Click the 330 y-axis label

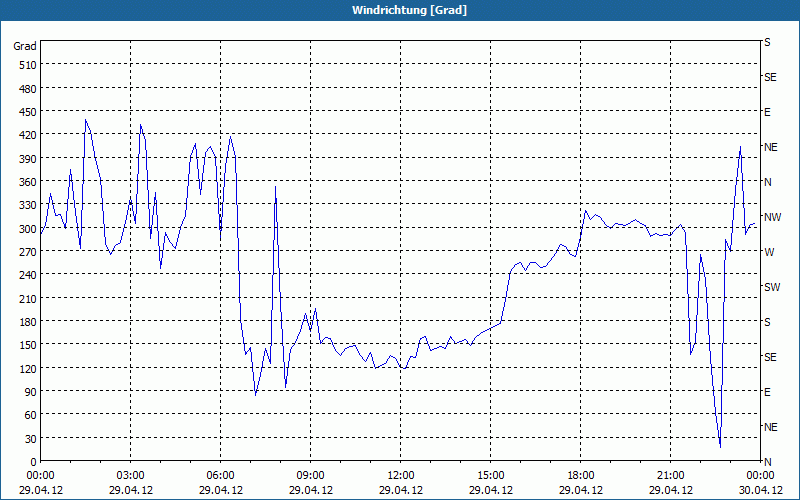pyautogui.click(x=28, y=205)
